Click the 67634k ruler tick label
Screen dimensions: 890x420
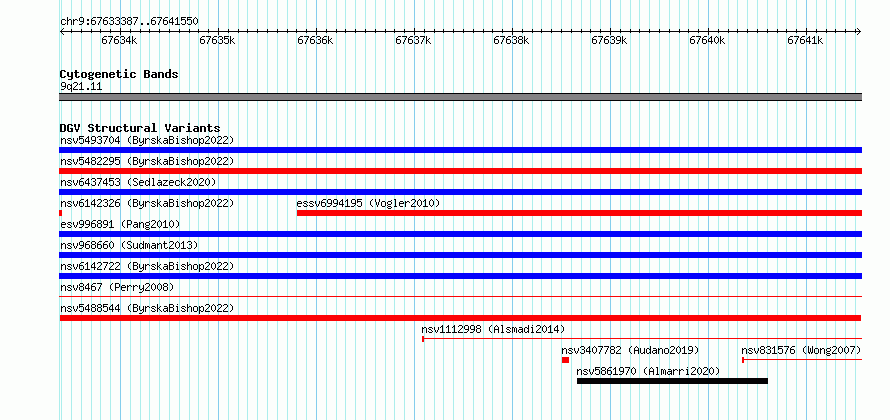[x=119, y=41]
